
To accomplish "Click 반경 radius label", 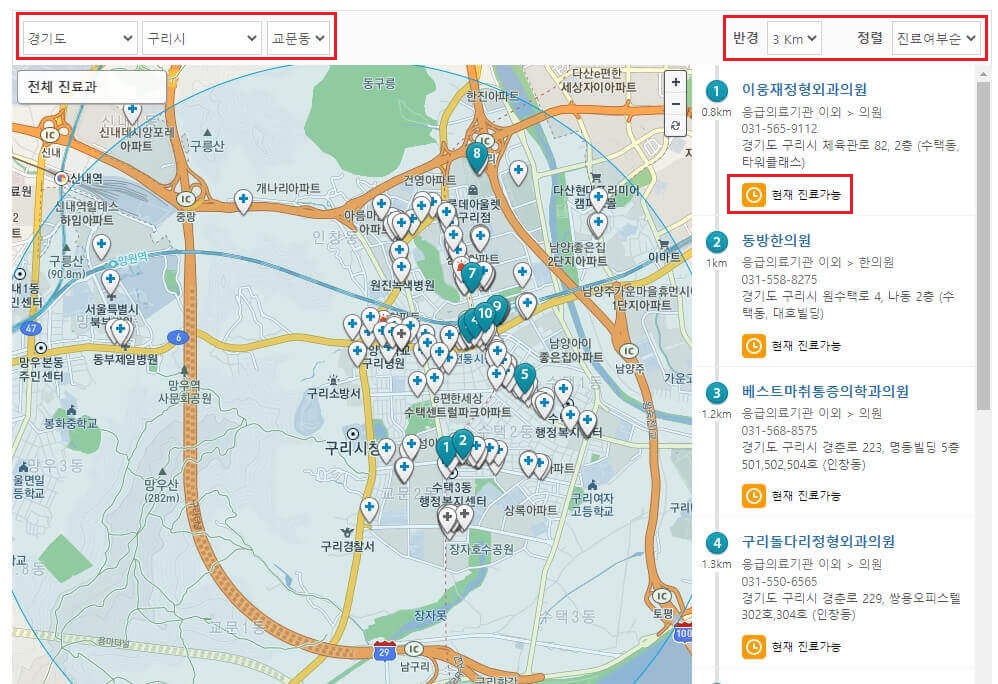I will [745, 38].
